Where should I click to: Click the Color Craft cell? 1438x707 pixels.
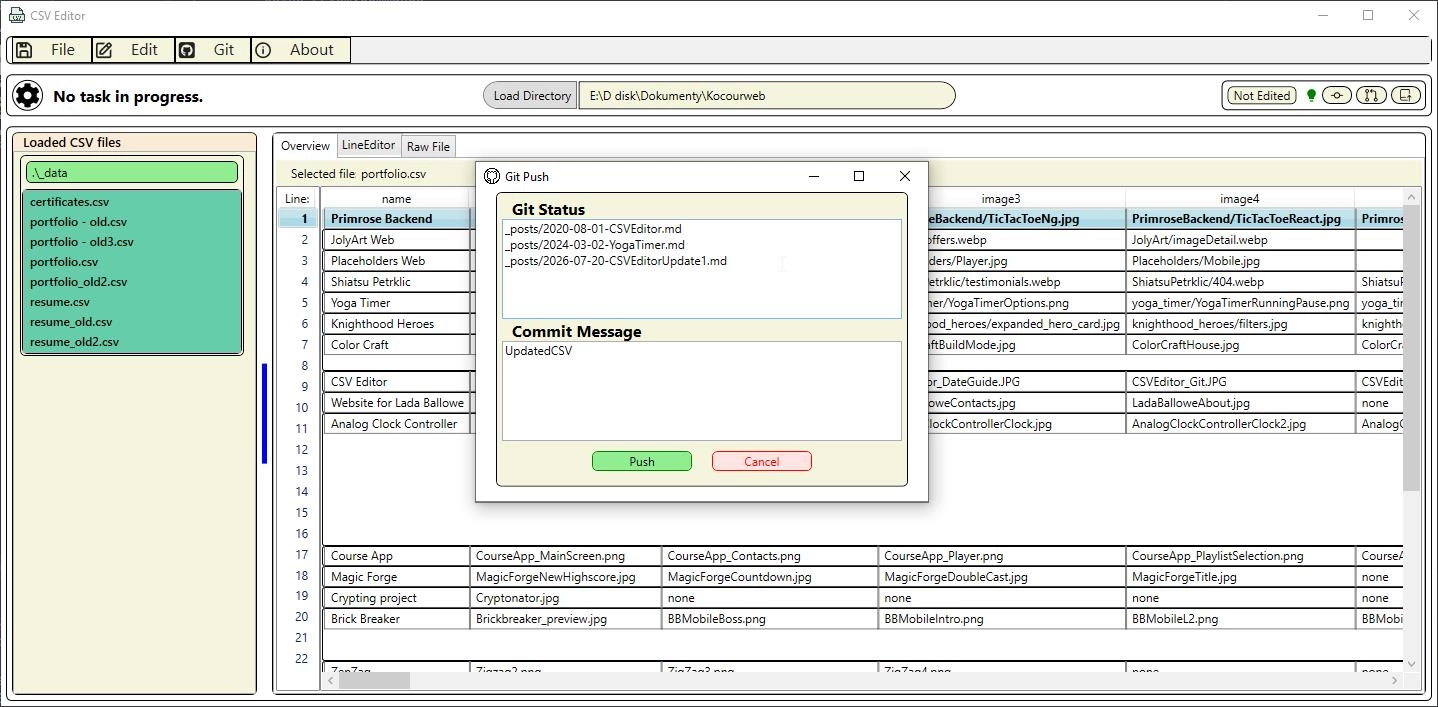[x=397, y=345]
